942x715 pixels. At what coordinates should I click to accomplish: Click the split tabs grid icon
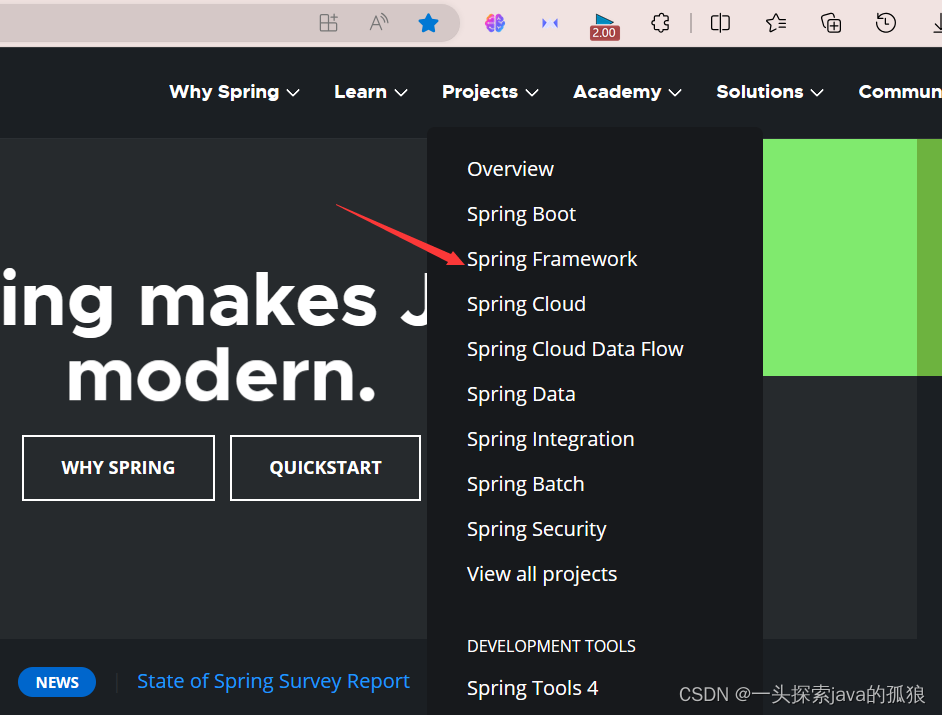pyautogui.click(x=328, y=23)
